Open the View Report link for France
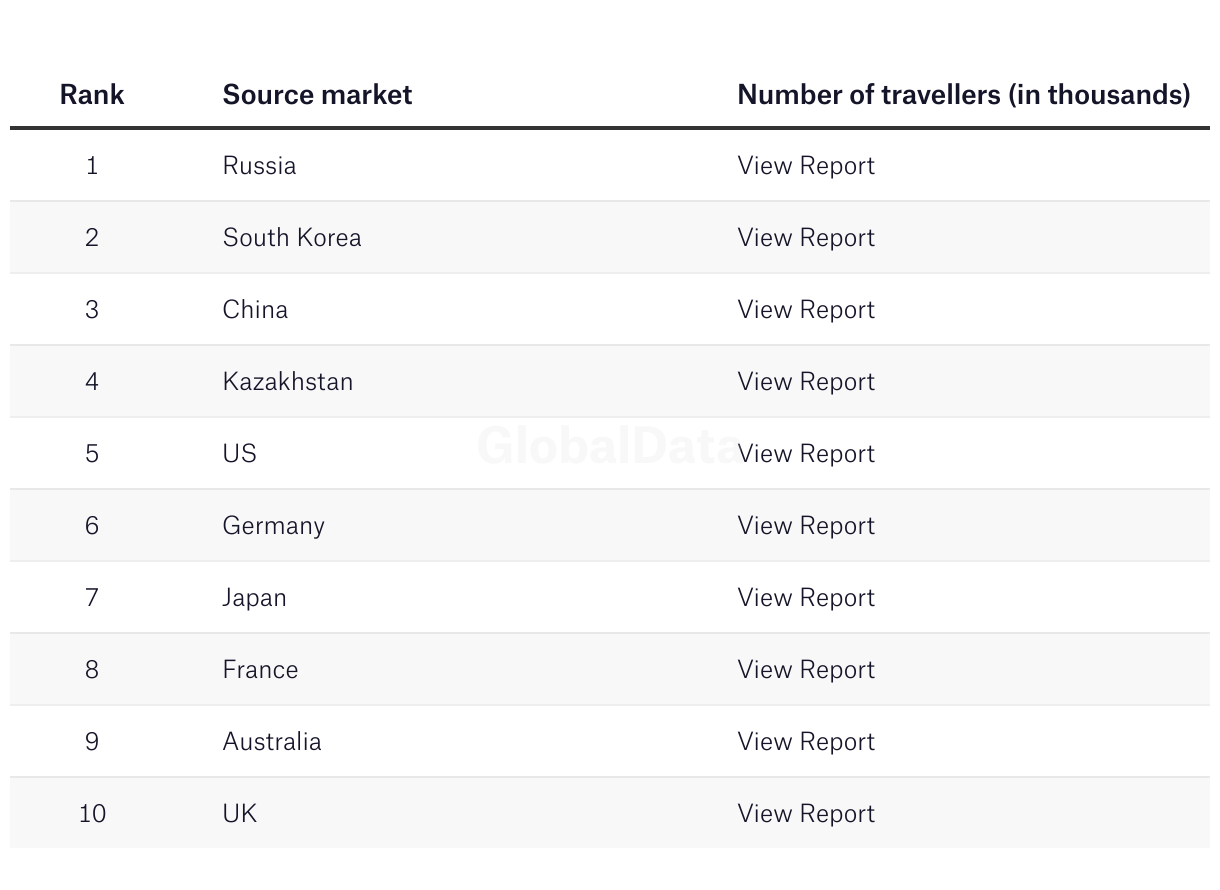The height and width of the screenshot is (890, 1220). [805, 669]
